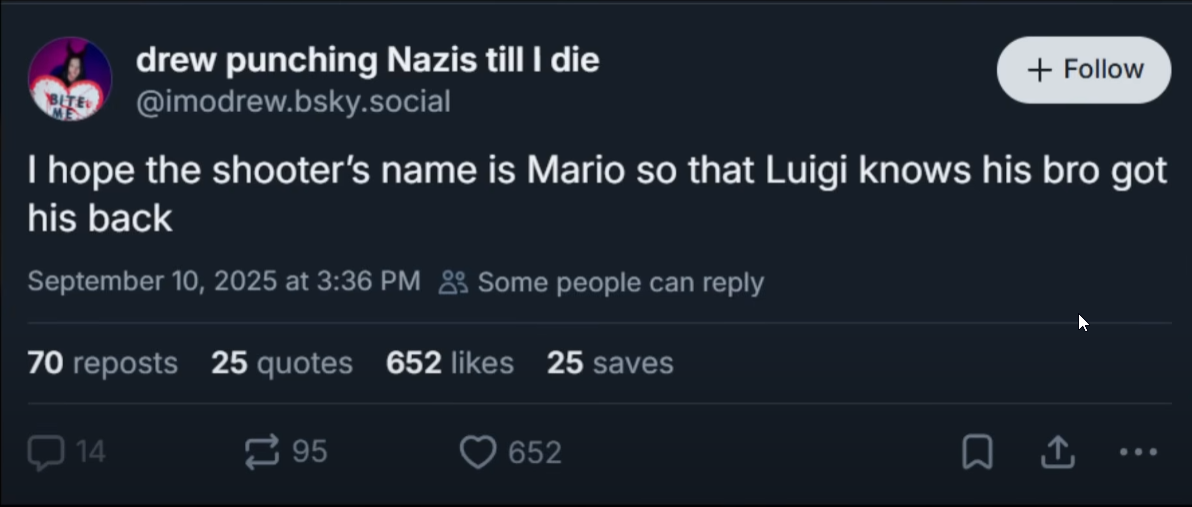Click the share upload icon
The height and width of the screenshot is (507, 1192).
coord(1057,453)
